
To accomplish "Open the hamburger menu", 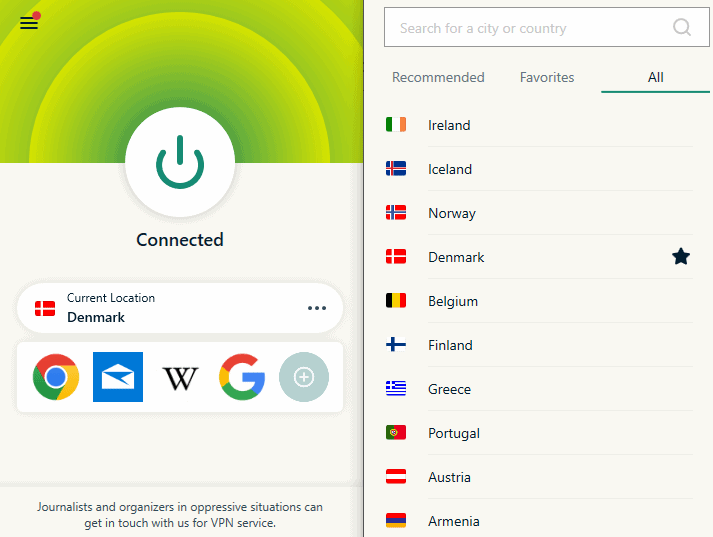I will pos(29,23).
